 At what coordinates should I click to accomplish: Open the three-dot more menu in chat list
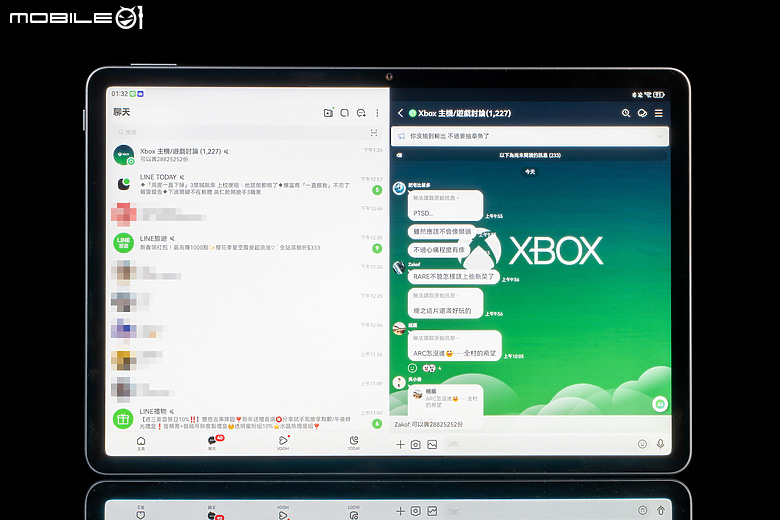click(x=378, y=113)
